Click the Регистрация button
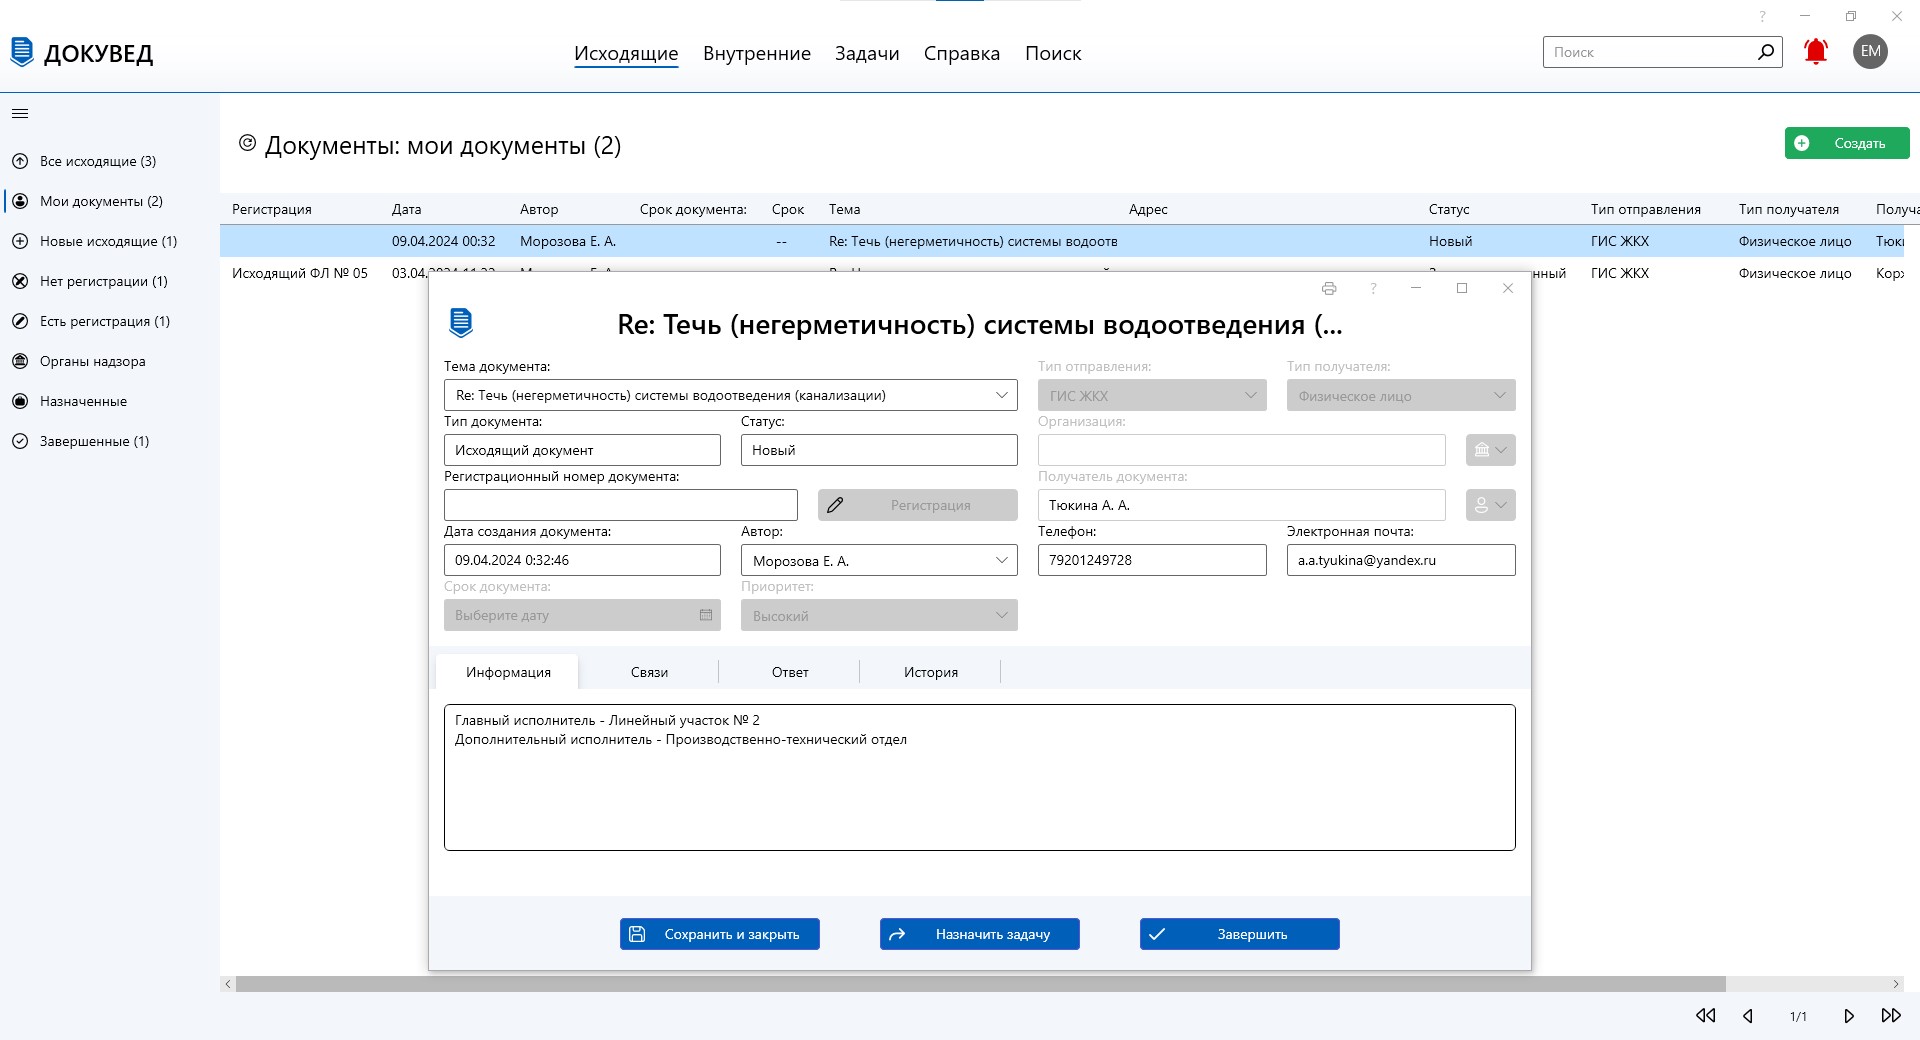Image resolution: width=1920 pixels, height=1040 pixels. [x=918, y=505]
